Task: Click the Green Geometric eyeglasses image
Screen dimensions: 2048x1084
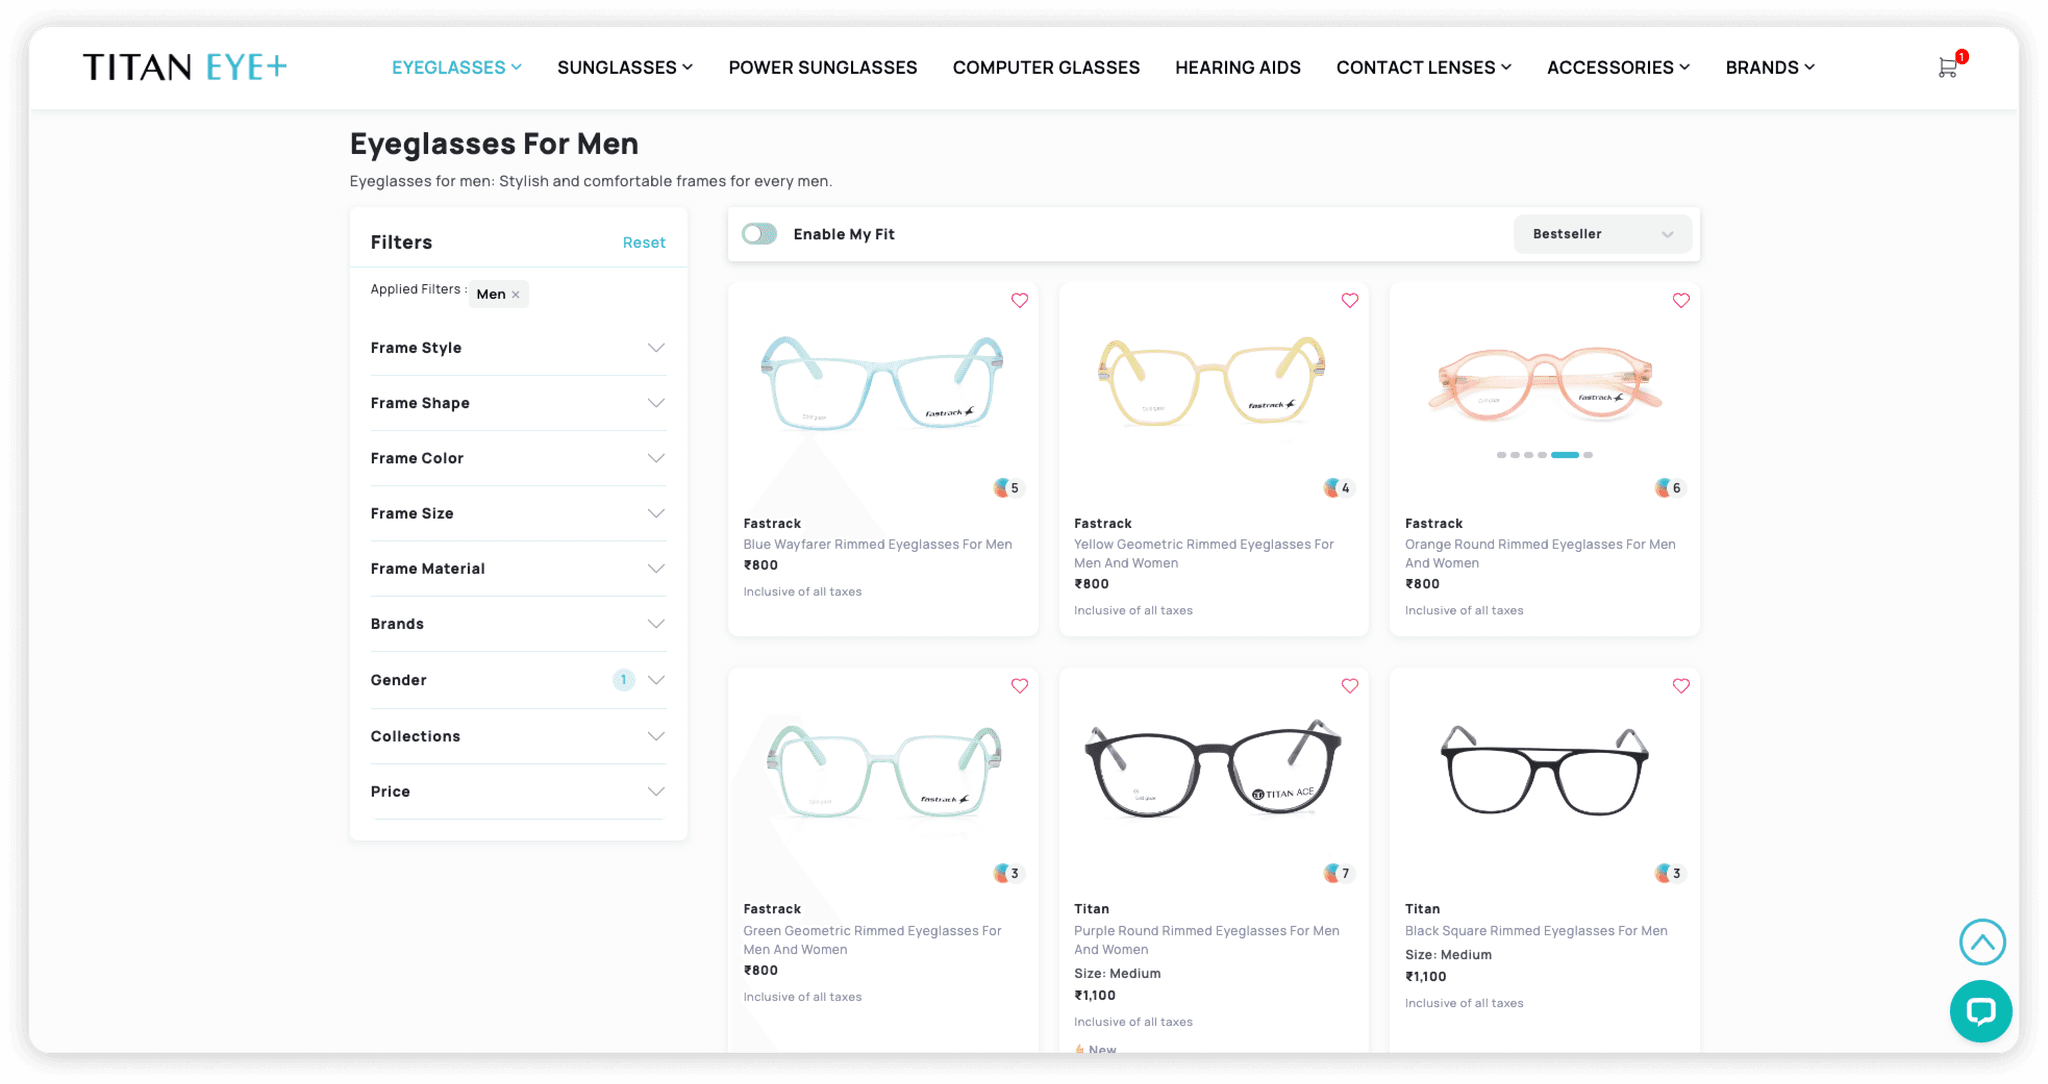Action: pyautogui.click(x=884, y=771)
